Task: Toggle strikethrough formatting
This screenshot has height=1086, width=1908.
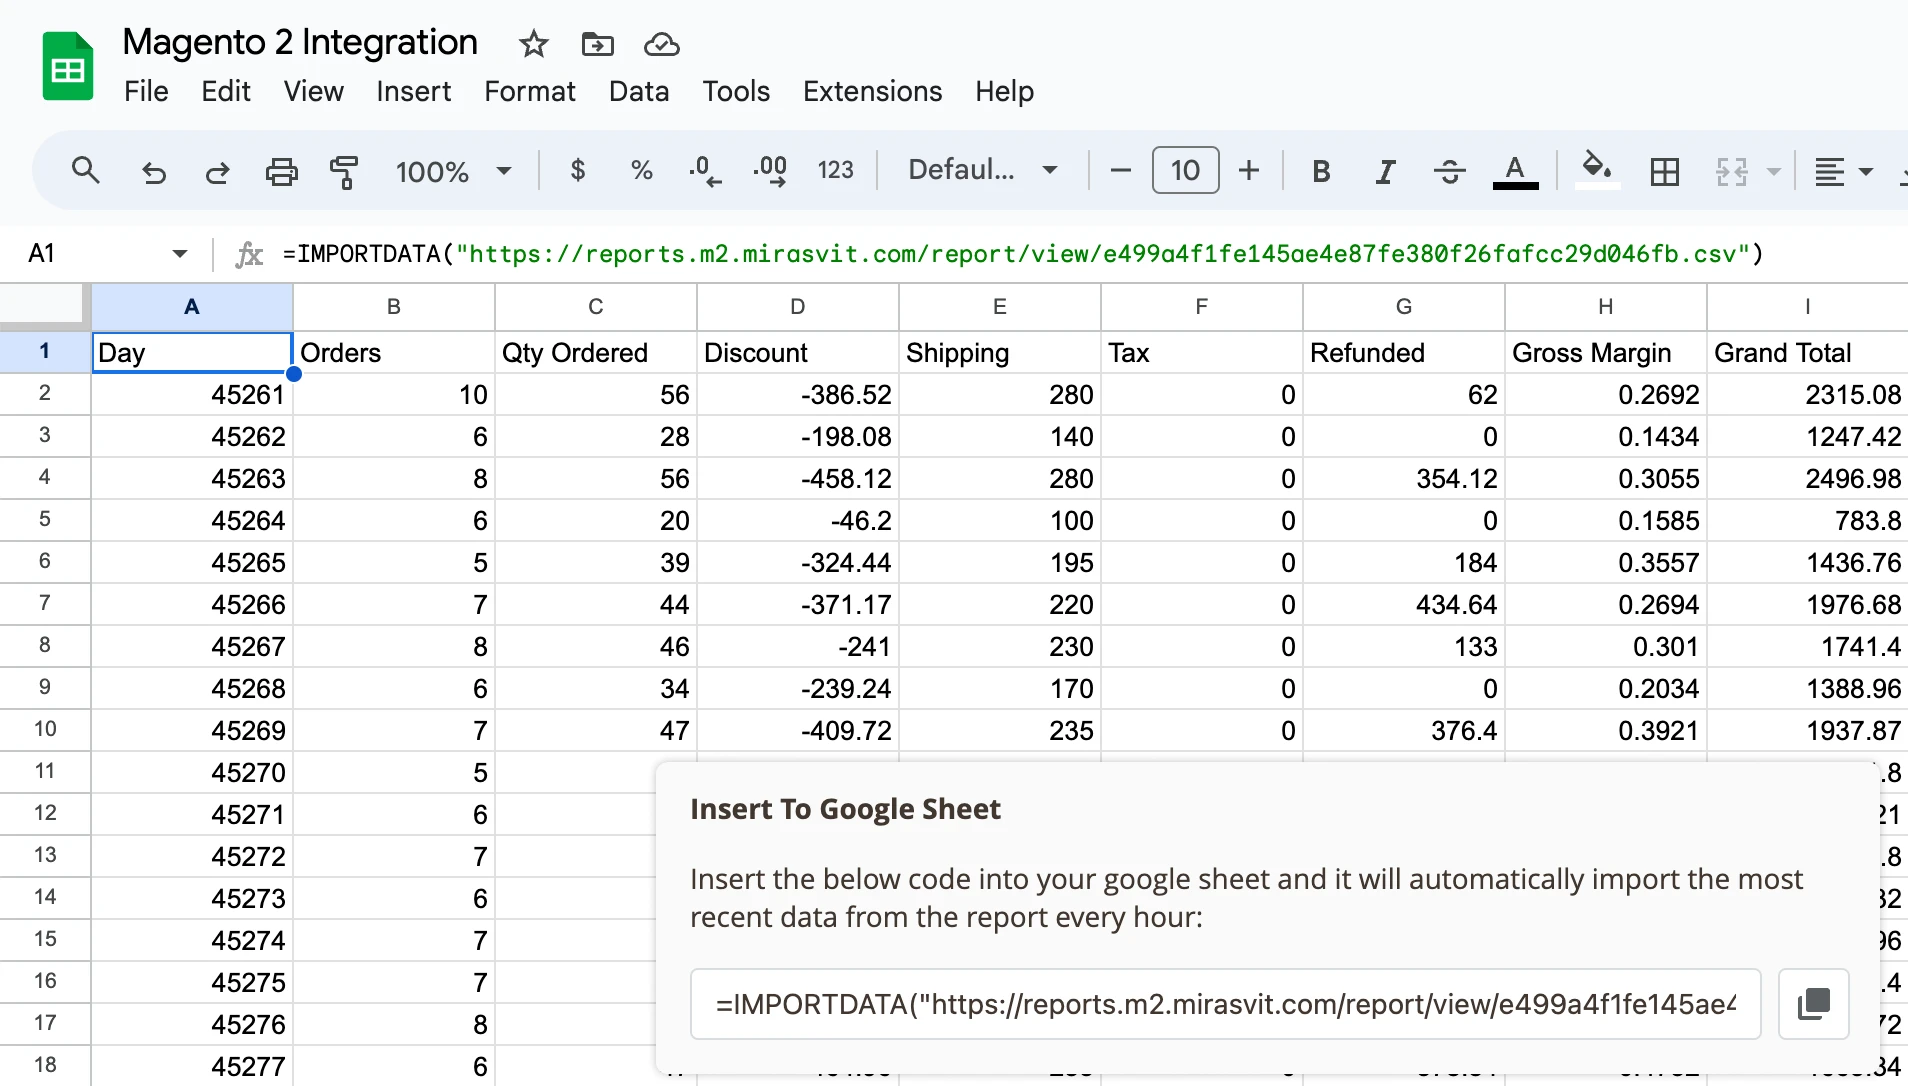Action: 1449,170
